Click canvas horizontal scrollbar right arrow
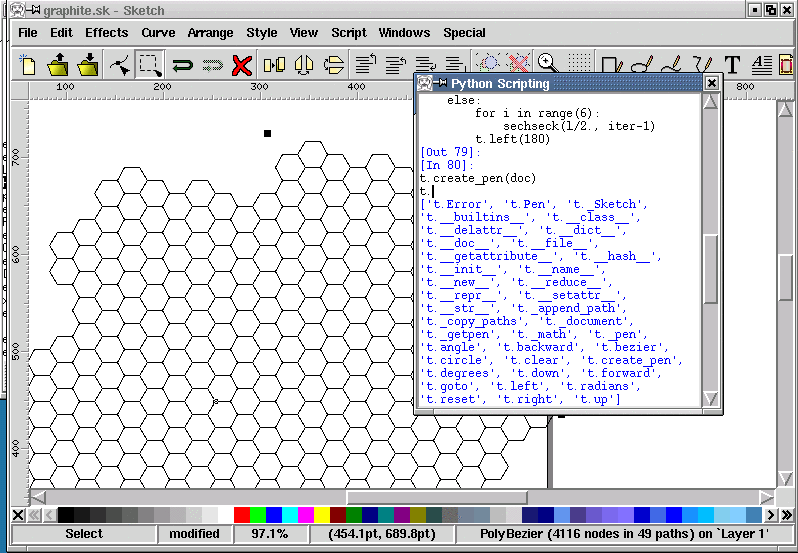The height and width of the screenshot is (553, 798). tap(766, 497)
